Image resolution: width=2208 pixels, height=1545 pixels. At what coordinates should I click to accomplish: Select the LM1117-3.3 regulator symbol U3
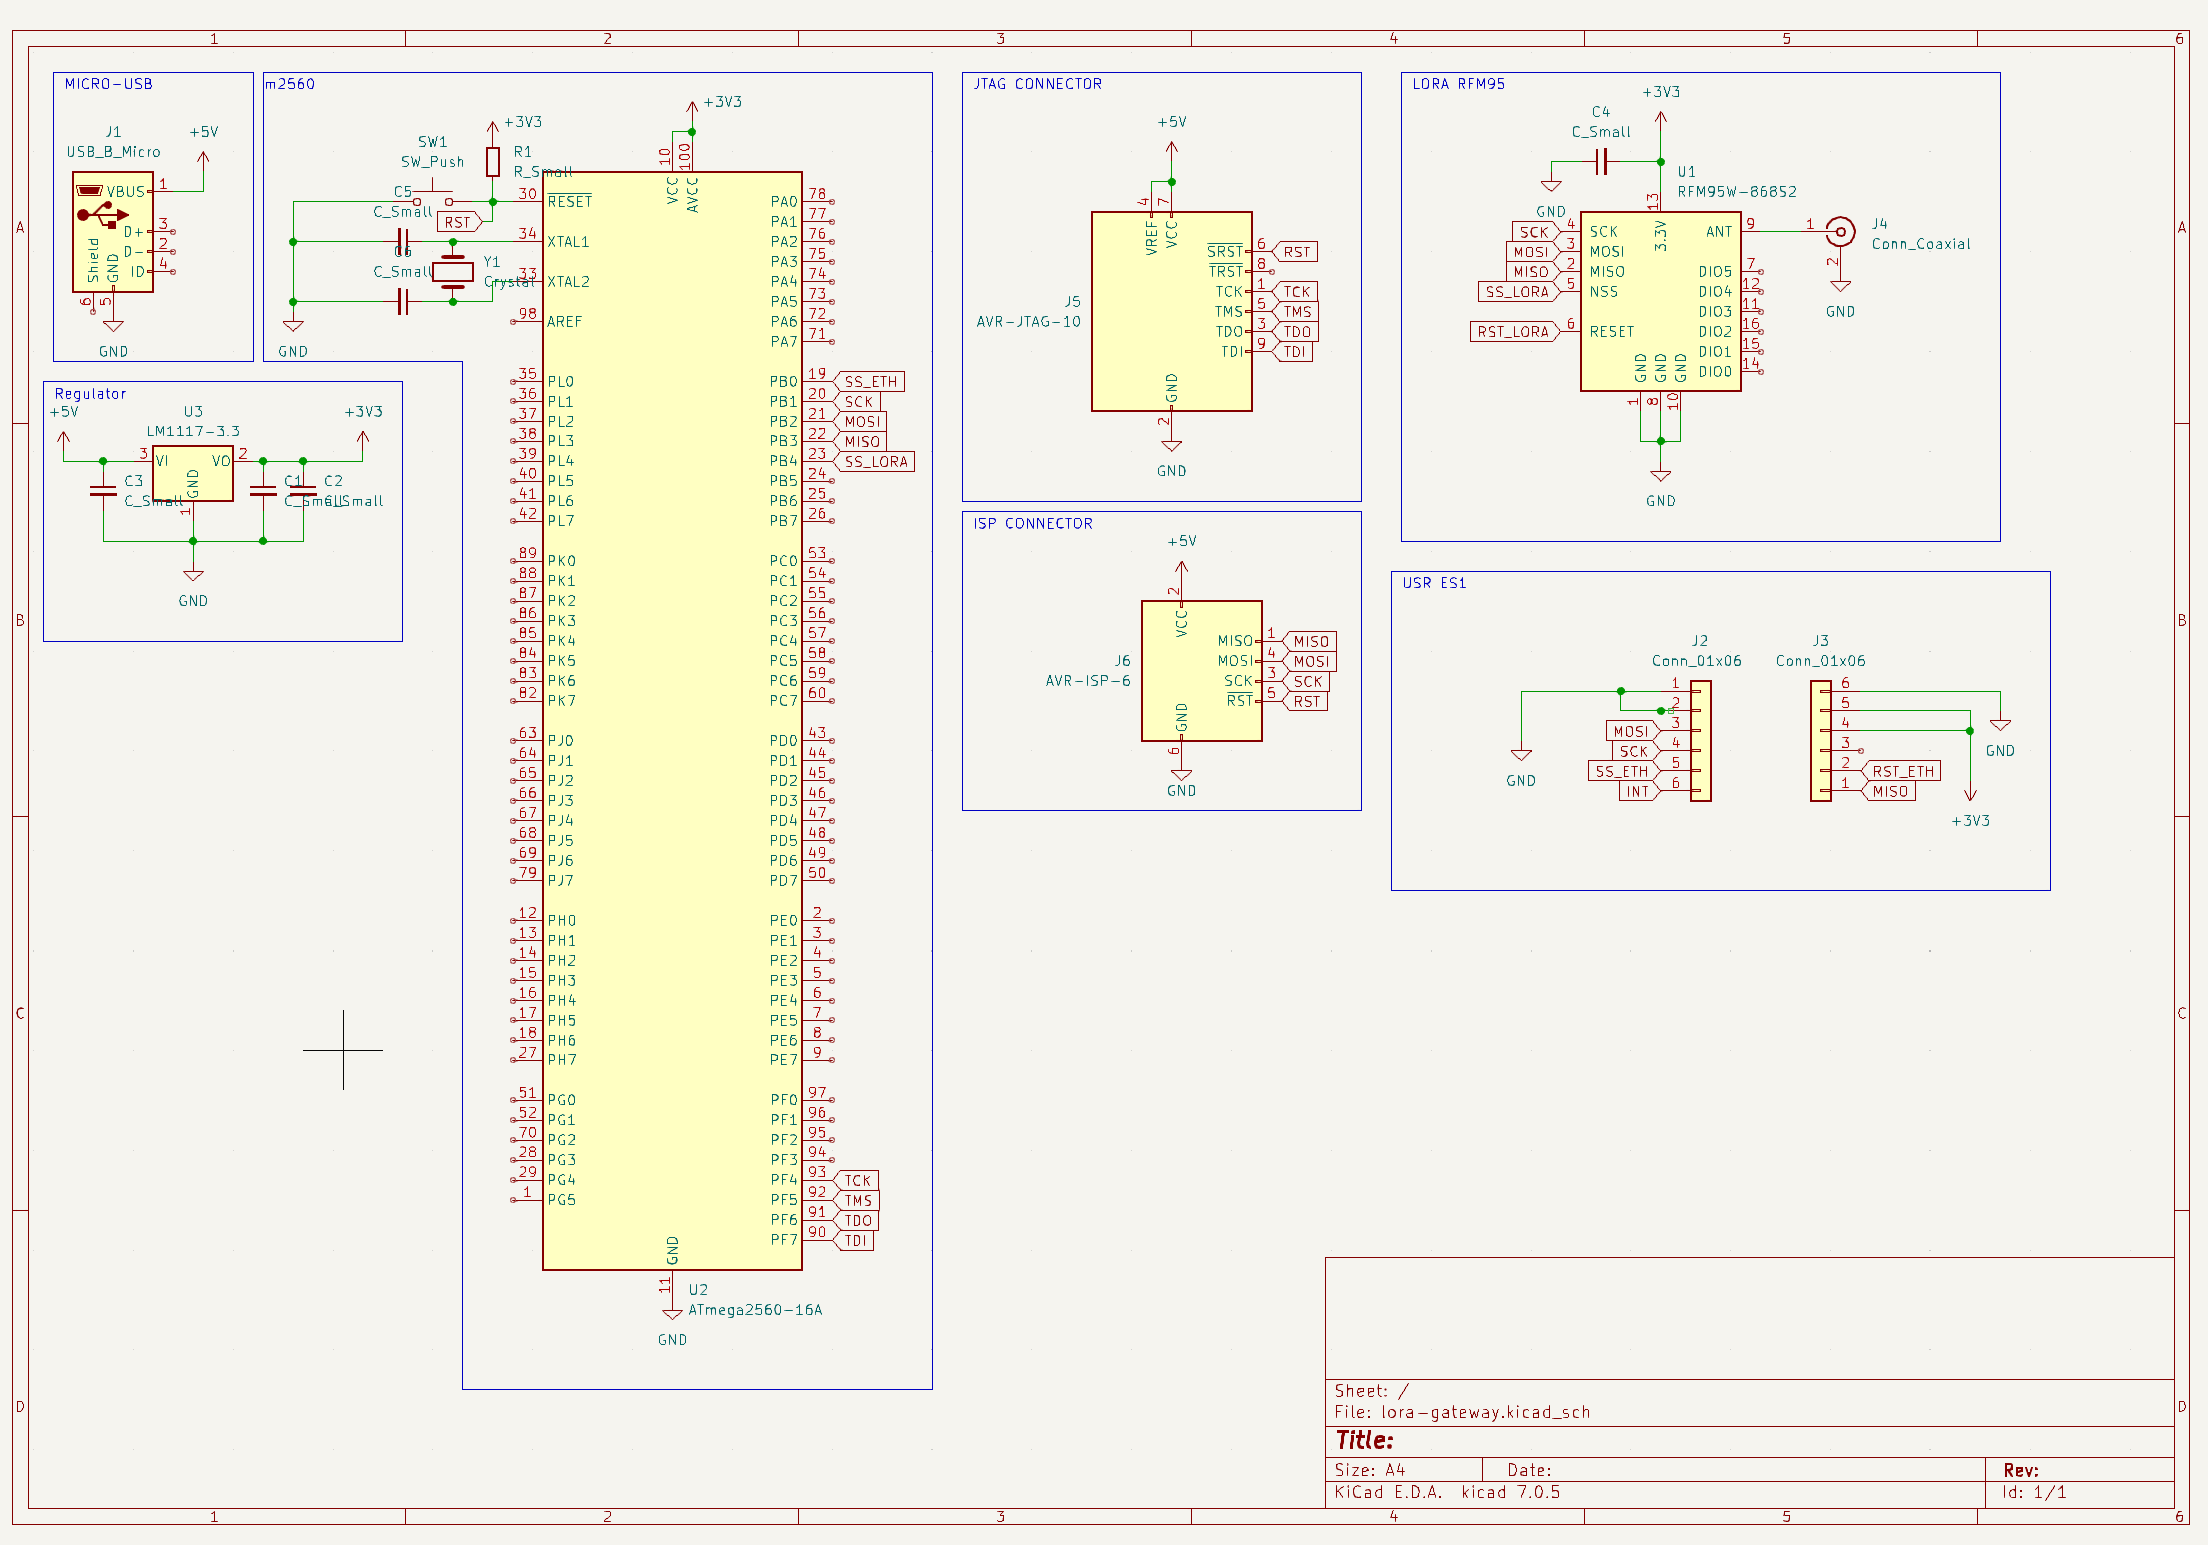click(x=193, y=474)
